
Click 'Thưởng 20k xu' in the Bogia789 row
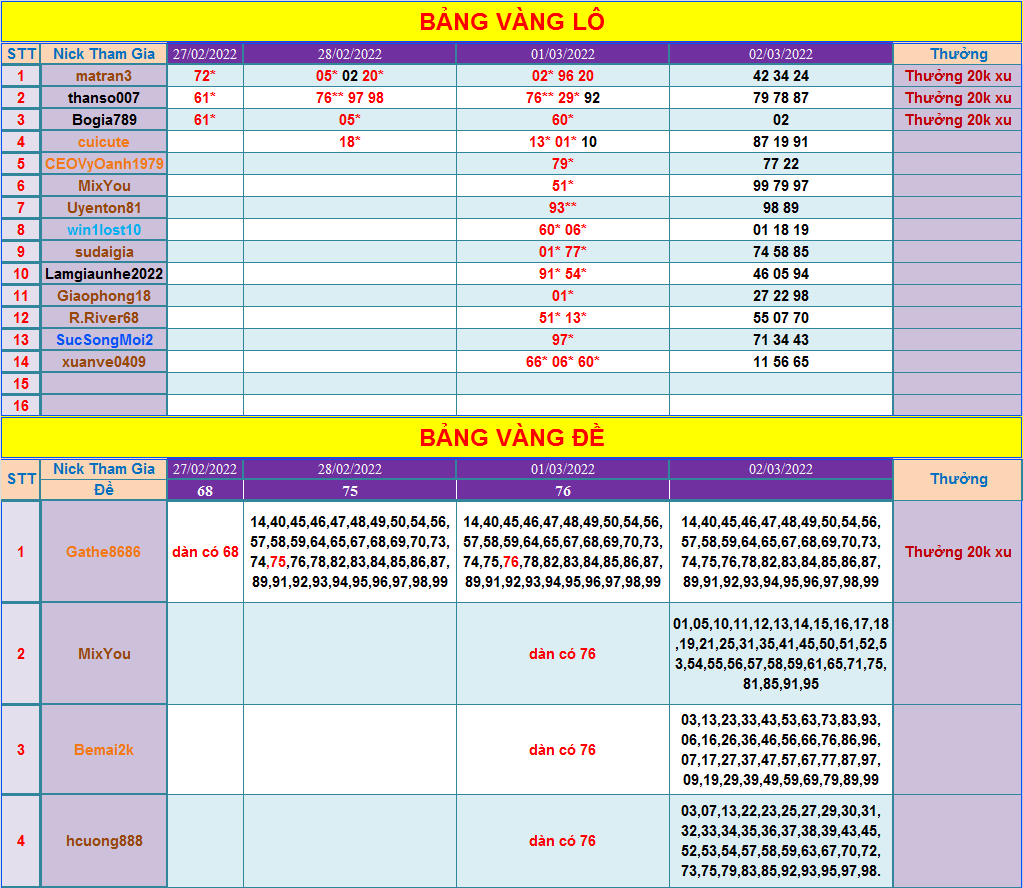click(x=958, y=120)
